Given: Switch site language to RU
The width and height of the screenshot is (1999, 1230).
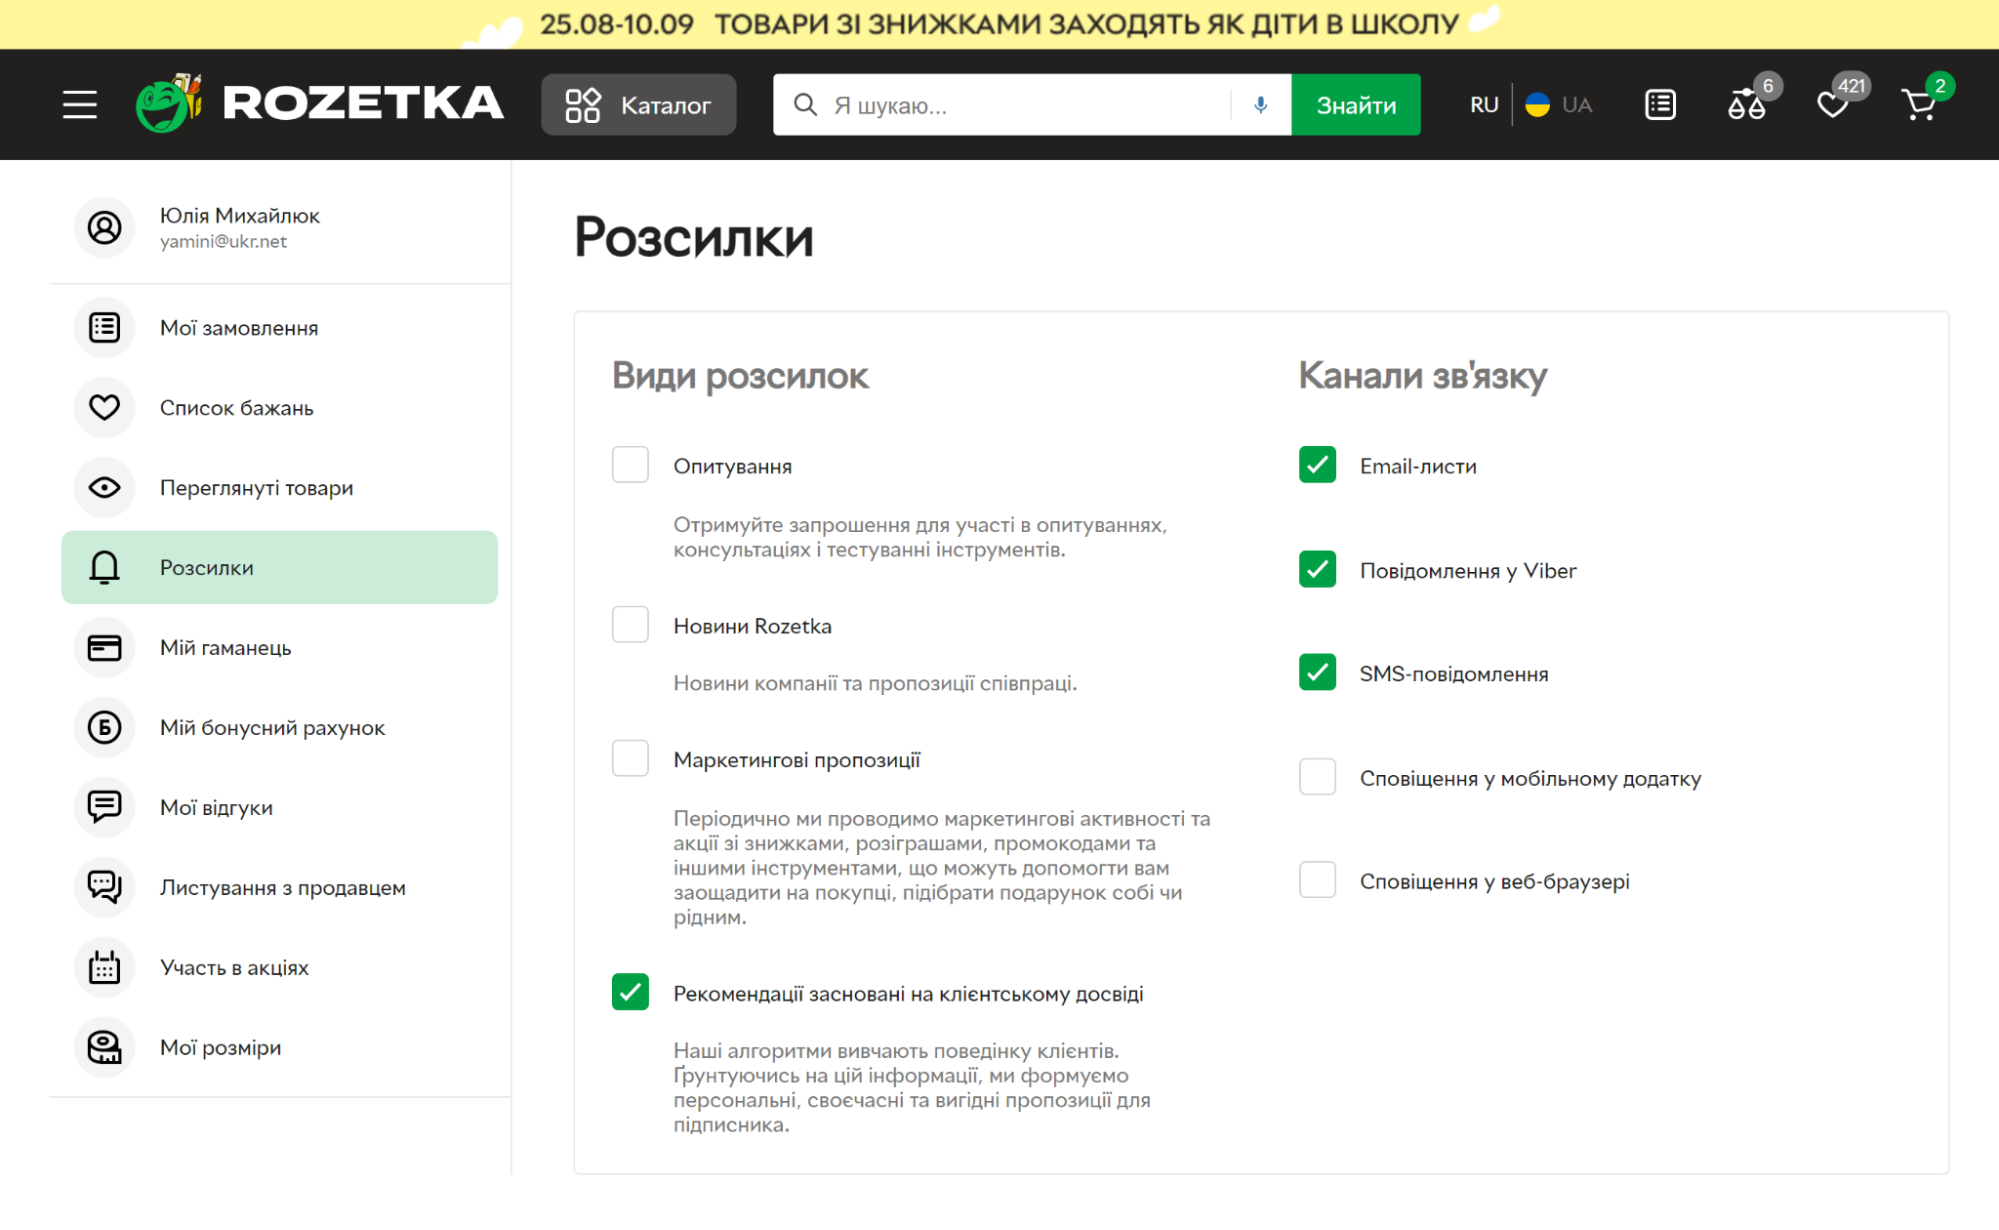Looking at the screenshot, I should [x=1483, y=104].
